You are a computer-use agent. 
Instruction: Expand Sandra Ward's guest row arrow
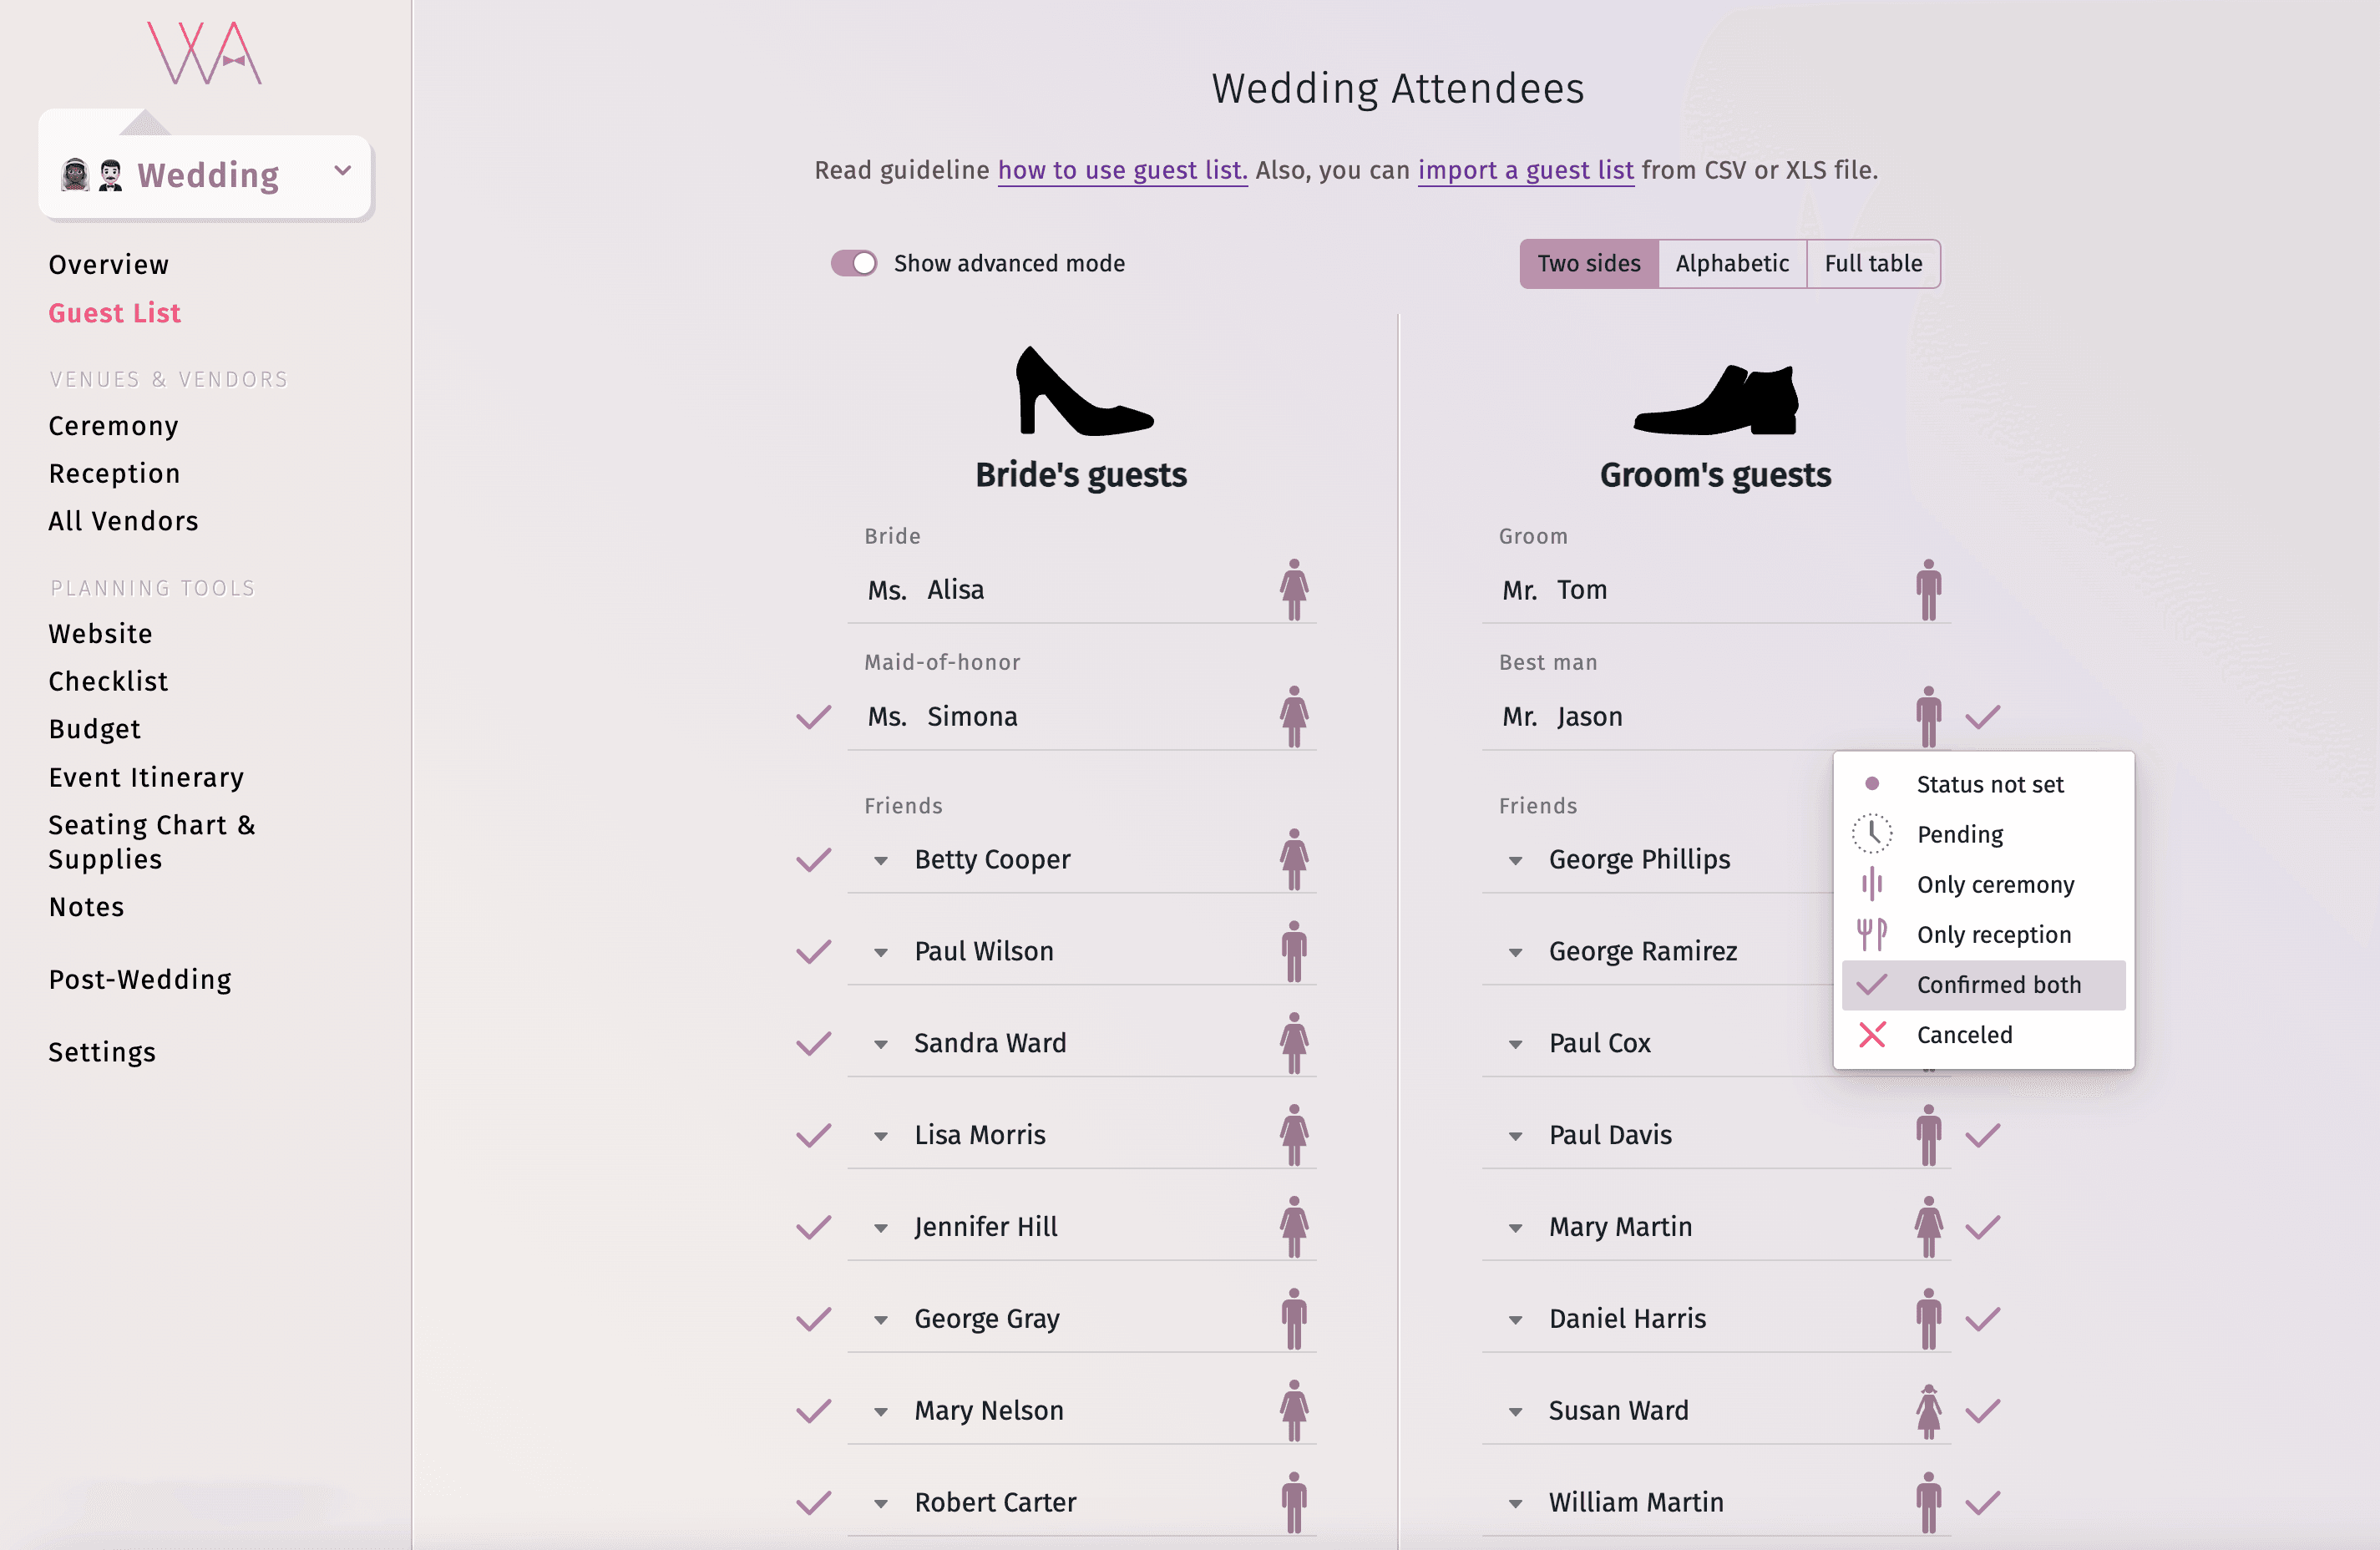(880, 1044)
